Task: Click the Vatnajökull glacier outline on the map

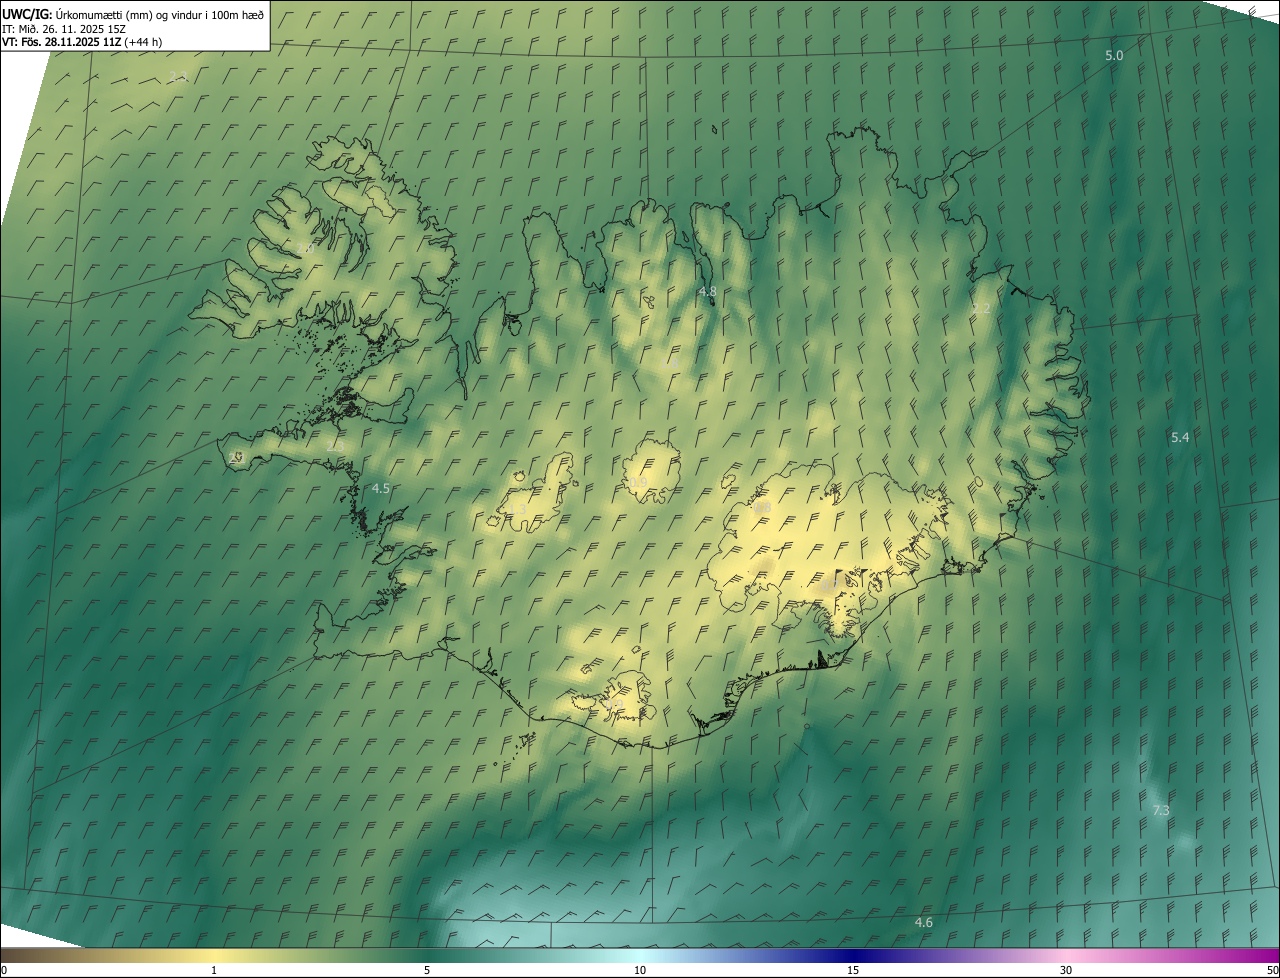Action: pyautogui.click(x=830, y=548)
